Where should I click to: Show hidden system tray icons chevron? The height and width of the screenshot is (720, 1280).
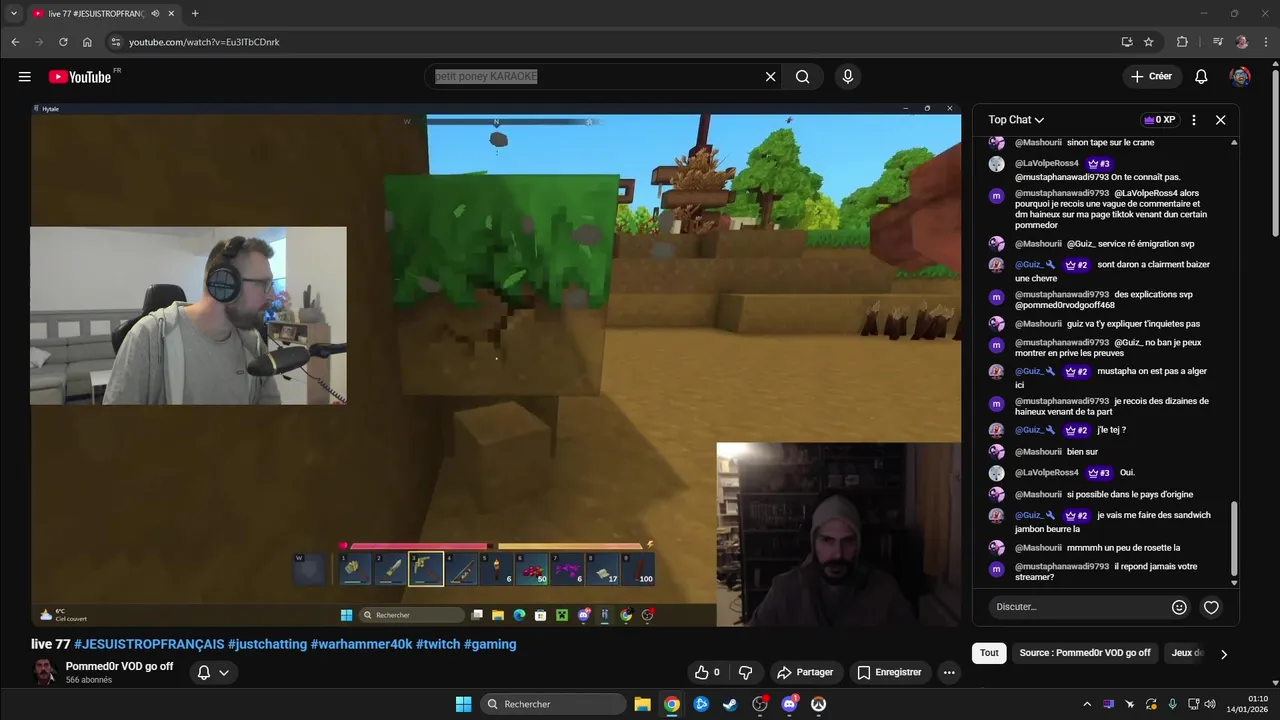[x=1087, y=704]
